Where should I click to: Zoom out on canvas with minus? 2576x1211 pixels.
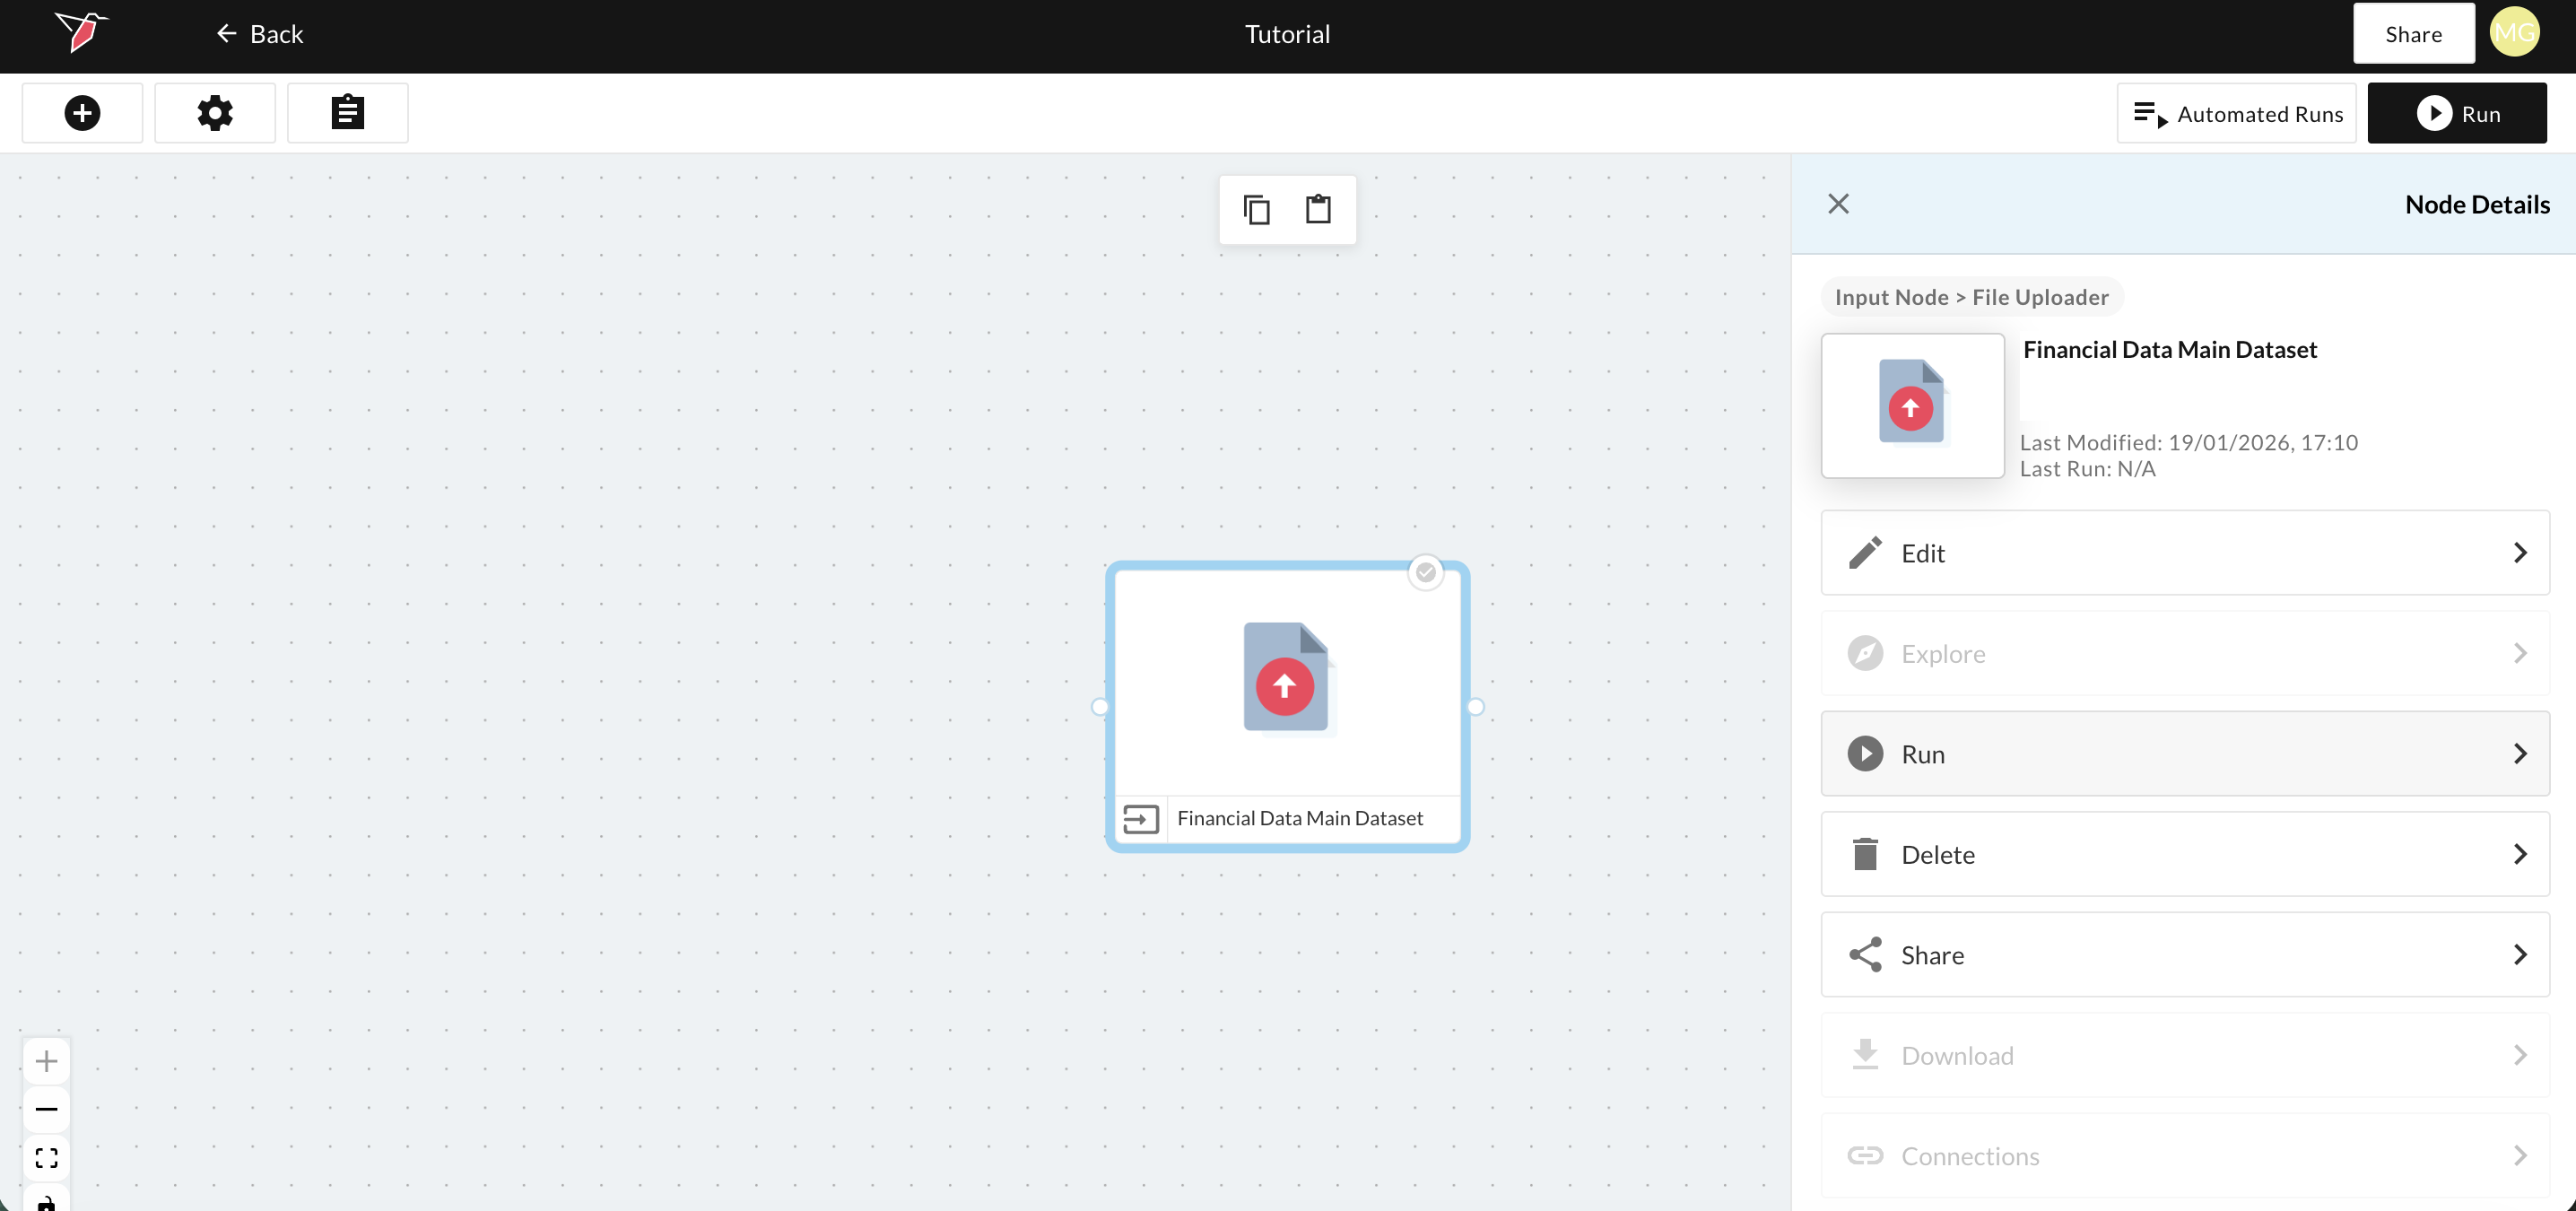[x=46, y=1109]
